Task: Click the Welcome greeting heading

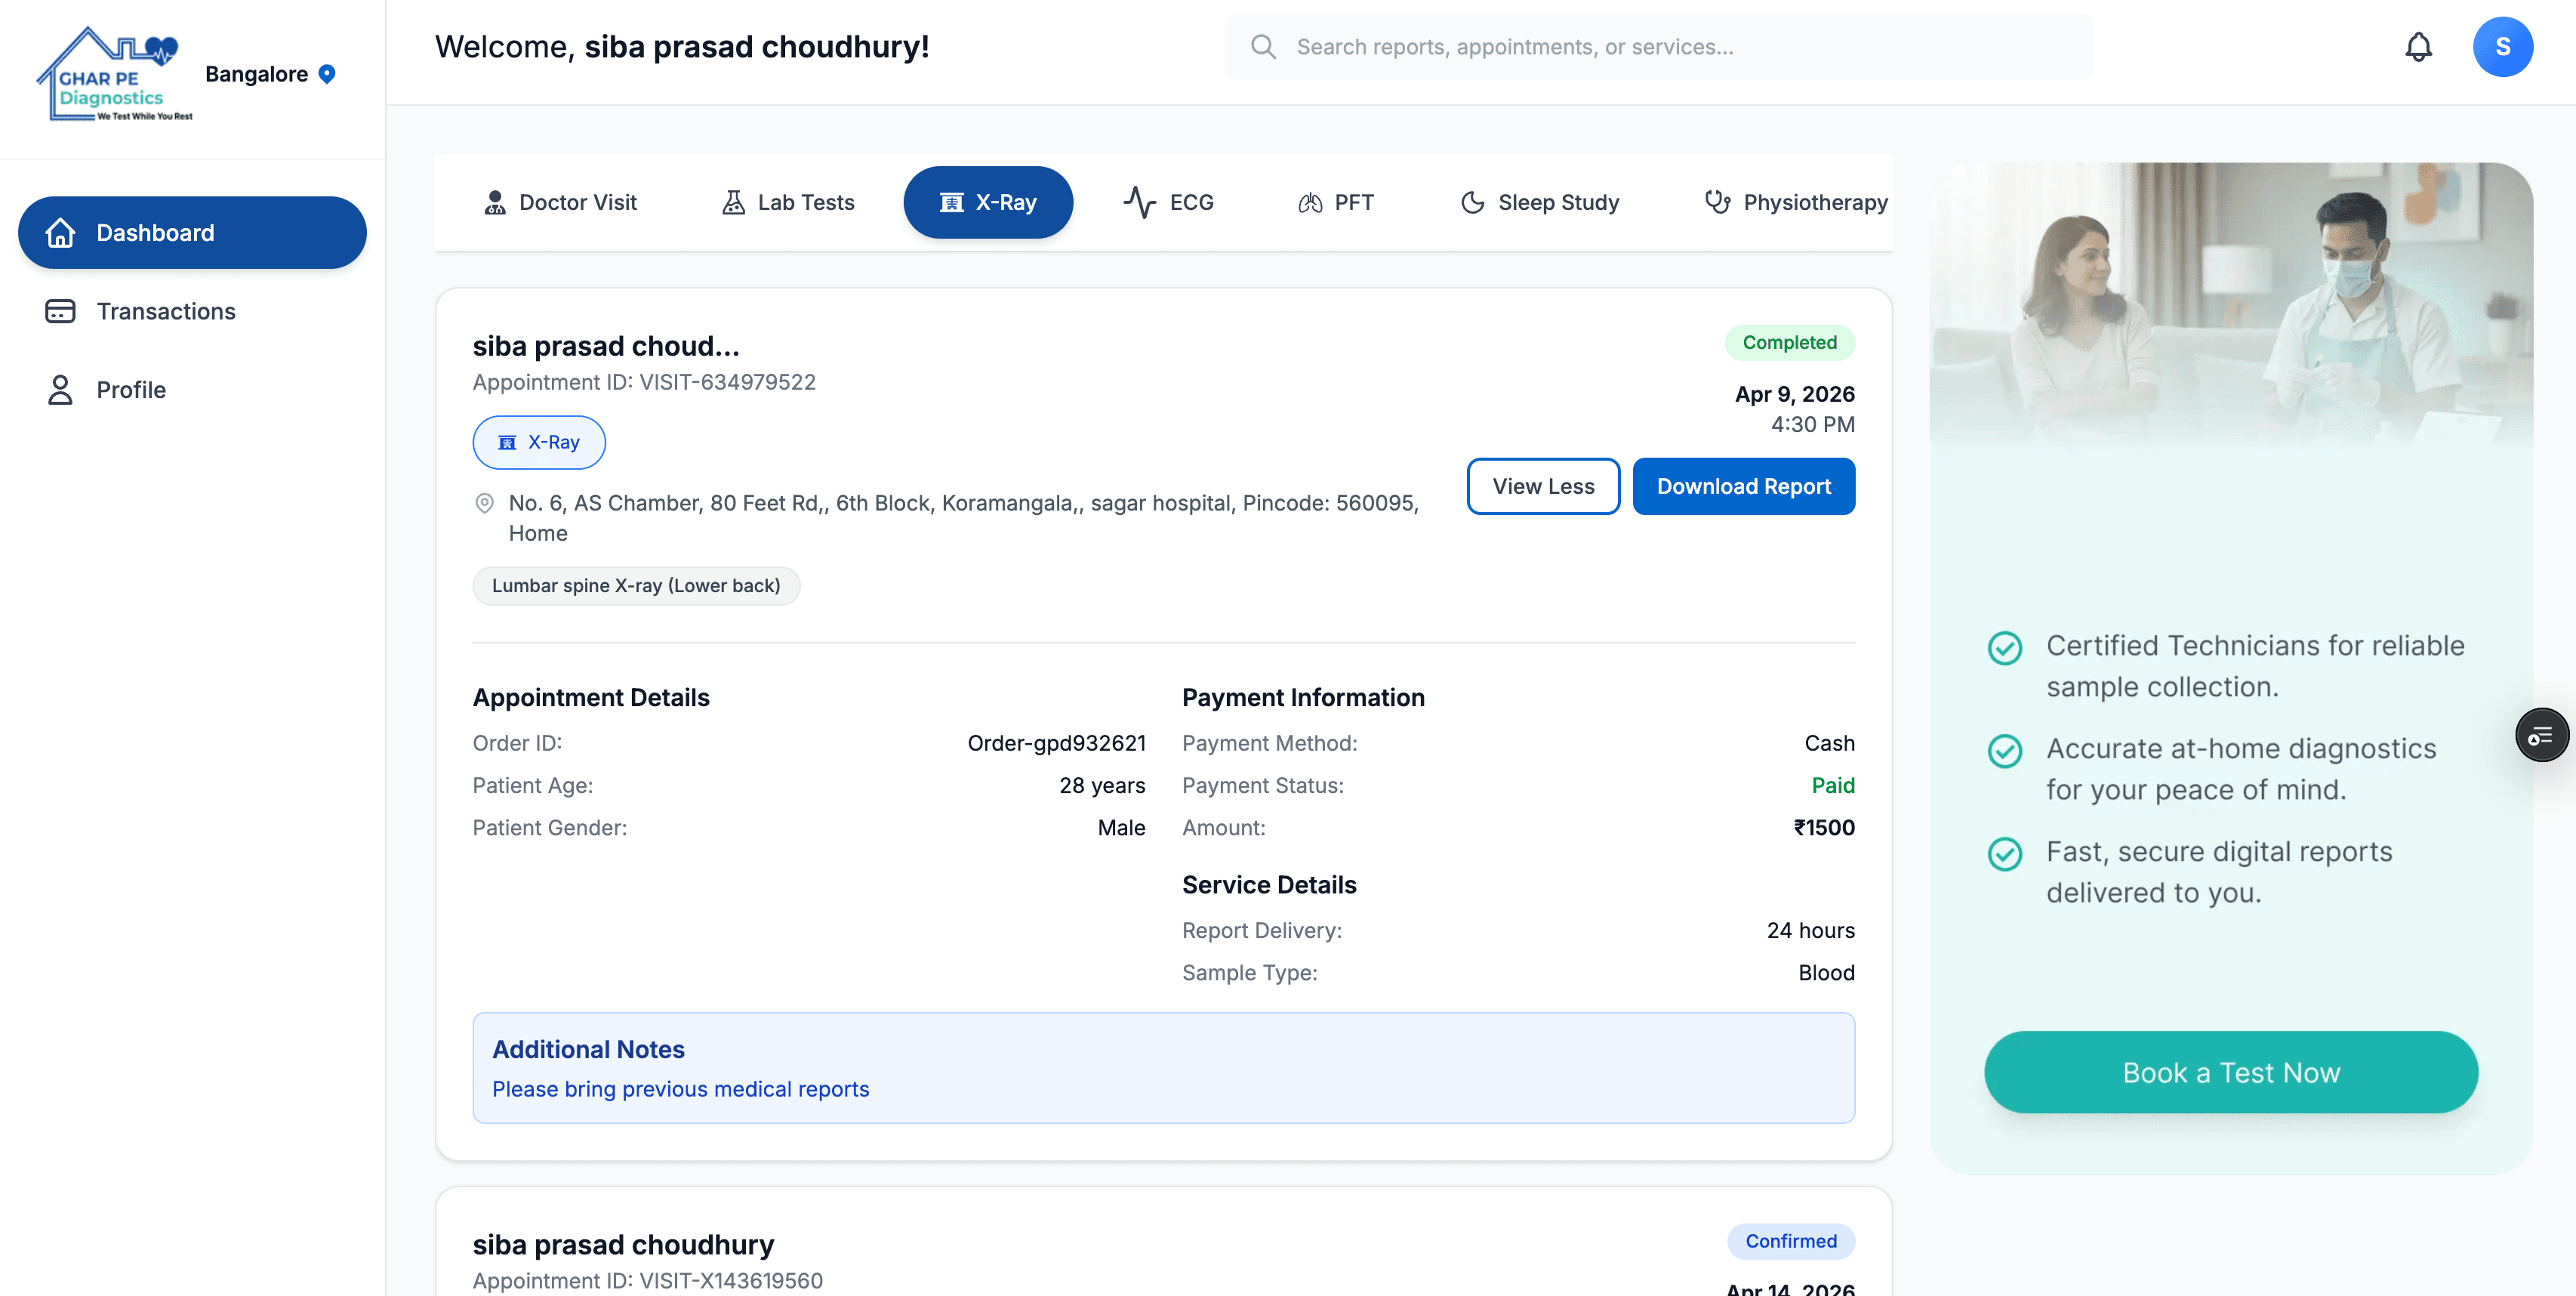Action: 682,47
